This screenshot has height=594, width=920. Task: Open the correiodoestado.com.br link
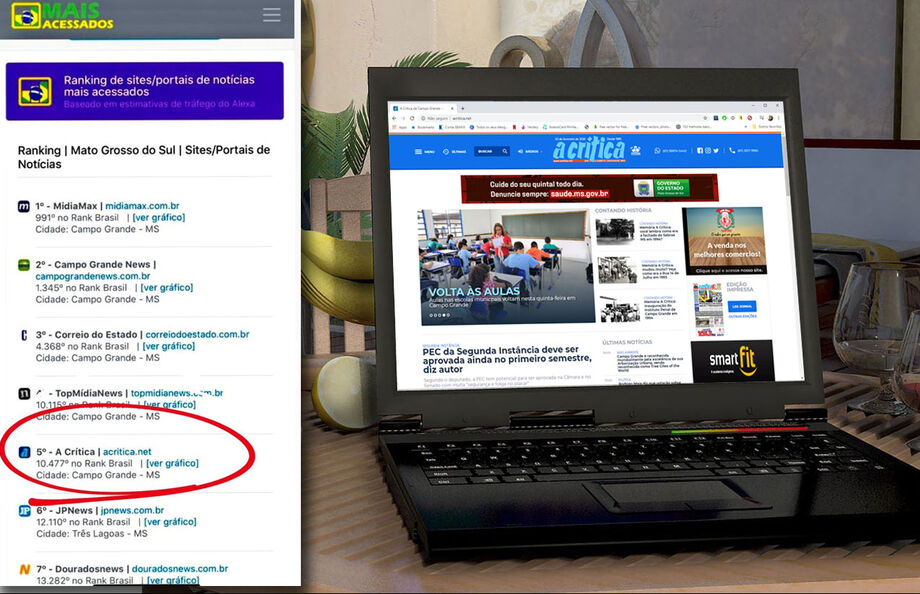[197, 334]
